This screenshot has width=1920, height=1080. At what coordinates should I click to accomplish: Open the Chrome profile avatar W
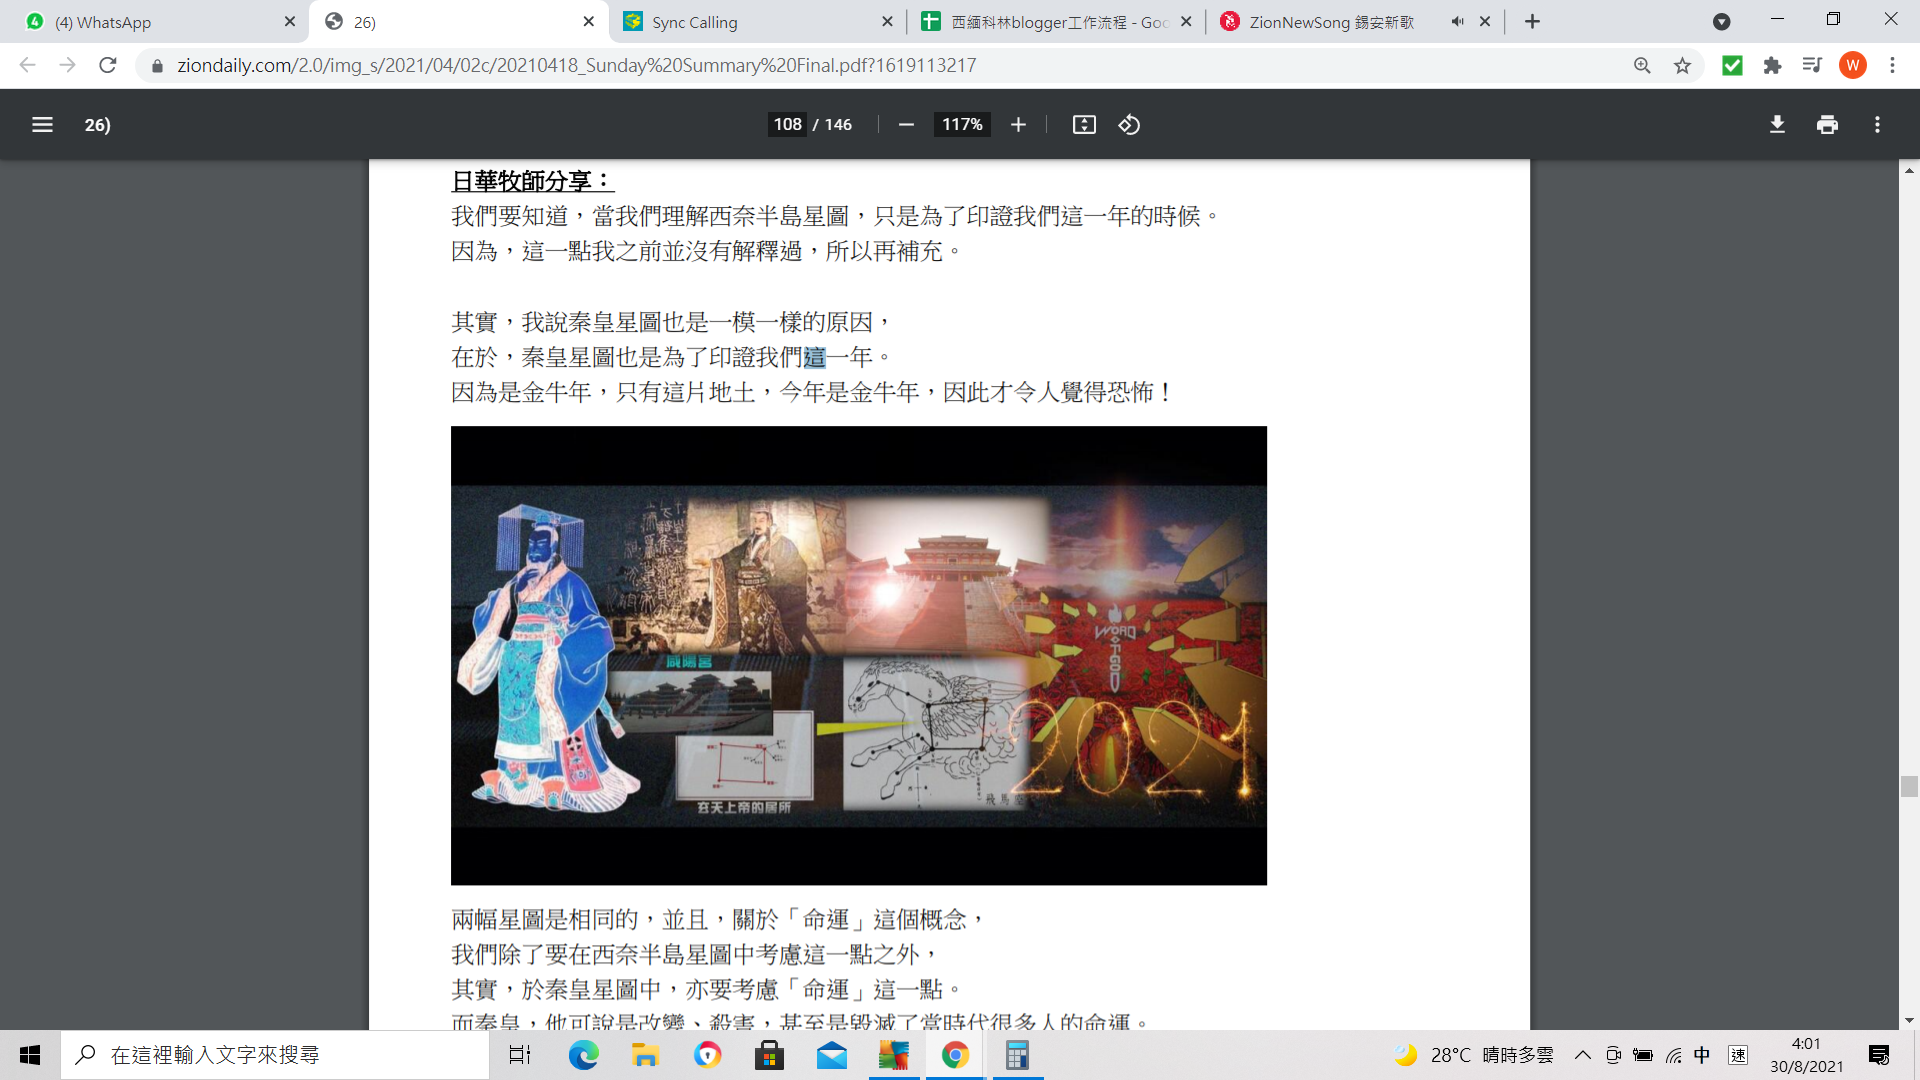click(x=1853, y=65)
